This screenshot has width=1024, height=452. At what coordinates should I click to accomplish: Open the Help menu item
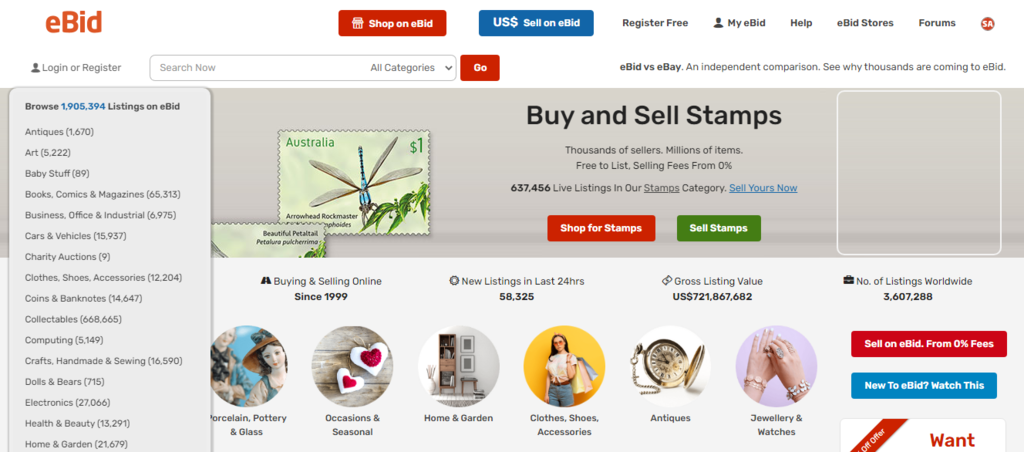pyautogui.click(x=801, y=23)
